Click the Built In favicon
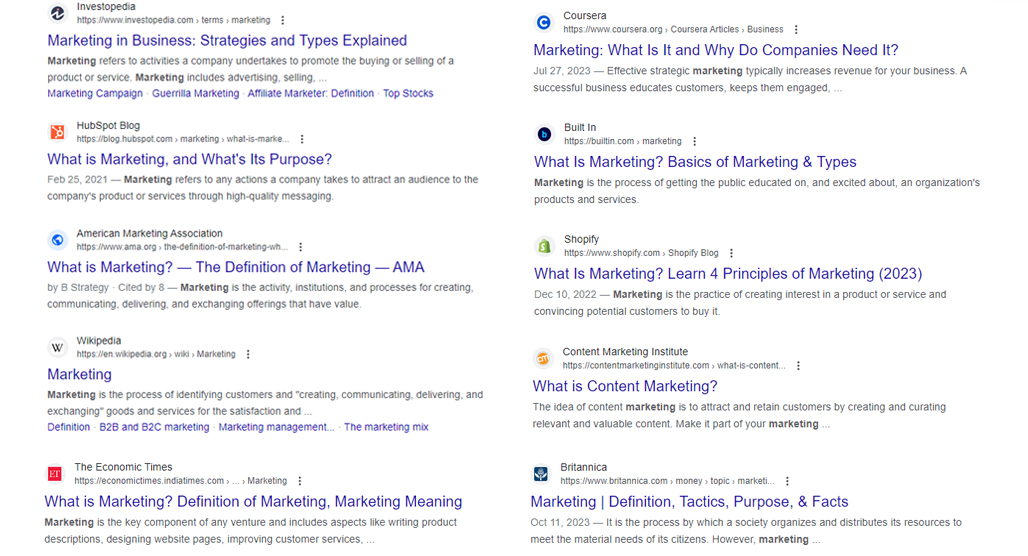 tap(544, 134)
